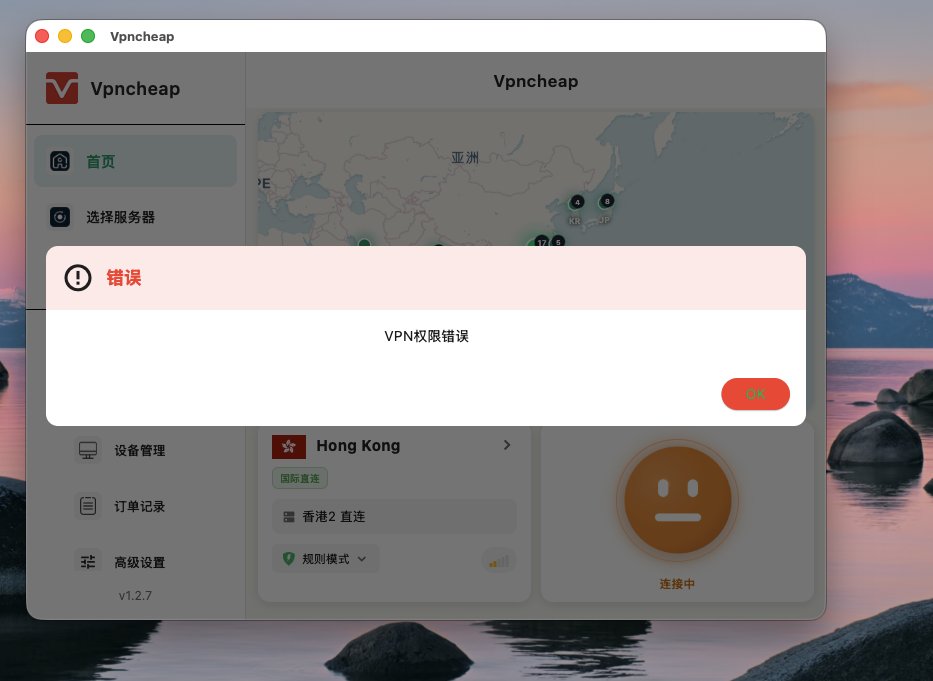The width and height of the screenshot is (933, 681).
Task: Expand the Hong Kong location chevron
Action: pos(507,445)
